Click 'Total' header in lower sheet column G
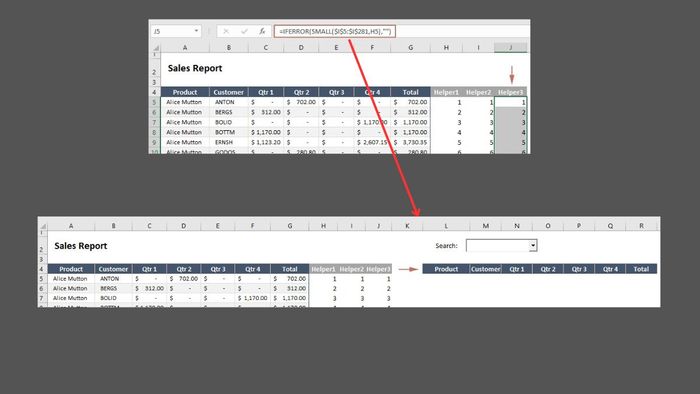This screenshot has height=394, width=700. click(290, 269)
